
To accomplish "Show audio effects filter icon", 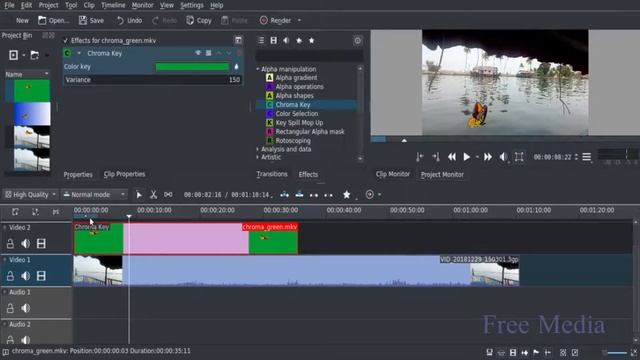I will click(286, 40).
